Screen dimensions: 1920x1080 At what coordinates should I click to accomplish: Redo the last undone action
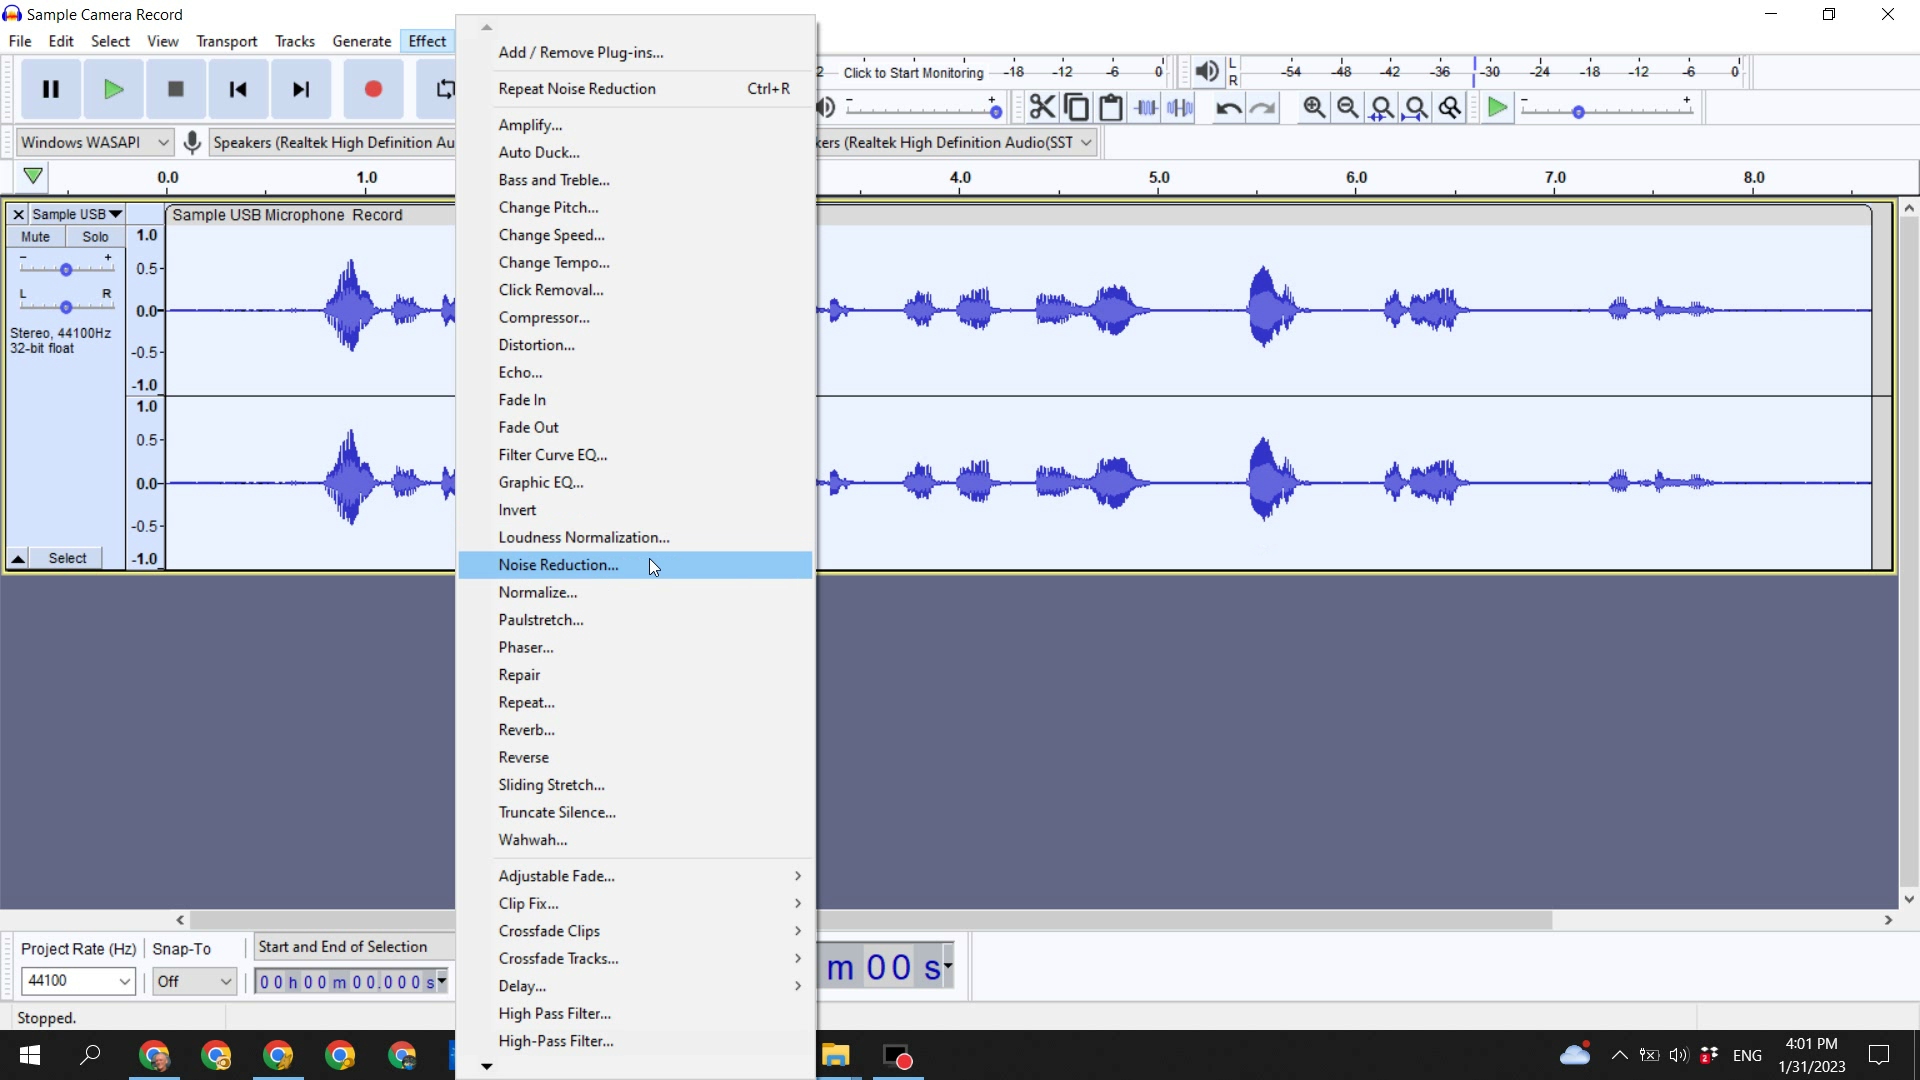tap(1262, 107)
